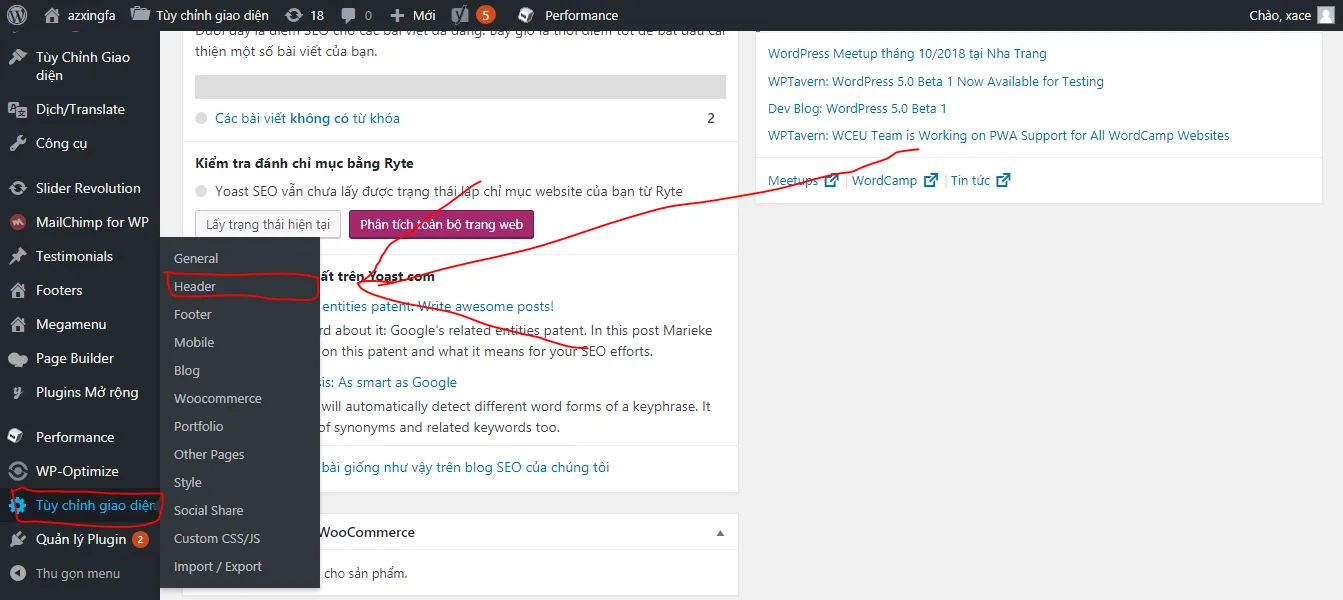Click the cube icon beside sidebar Performance
Viewport: 1343px width, 600px height.
[17, 437]
